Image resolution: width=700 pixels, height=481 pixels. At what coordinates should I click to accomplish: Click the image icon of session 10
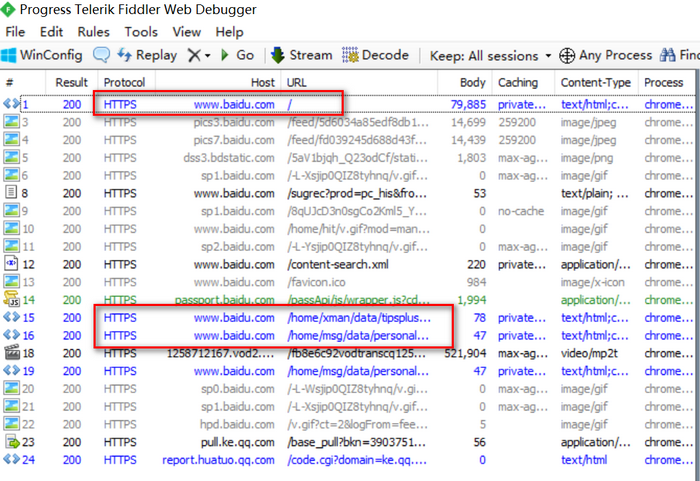(x=12, y=229)
